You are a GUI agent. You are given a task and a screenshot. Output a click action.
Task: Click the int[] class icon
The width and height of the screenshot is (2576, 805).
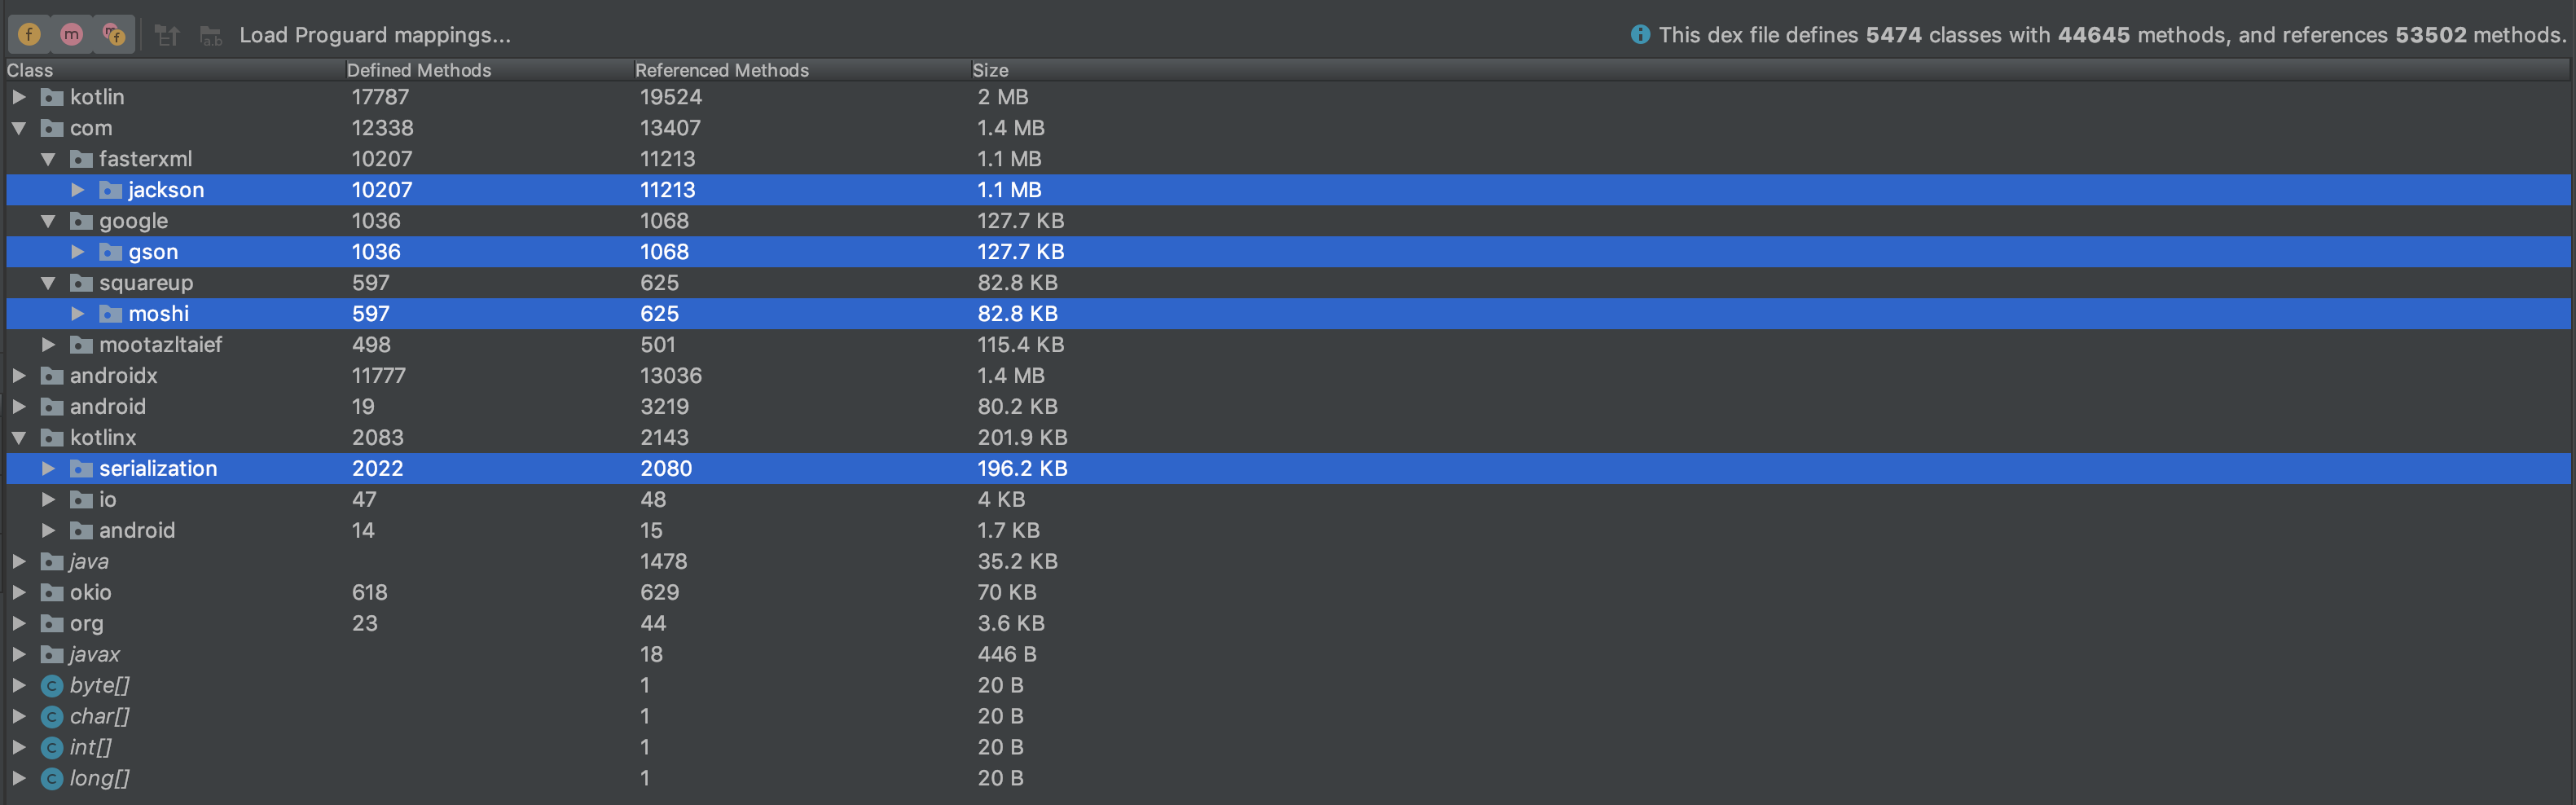52,748
